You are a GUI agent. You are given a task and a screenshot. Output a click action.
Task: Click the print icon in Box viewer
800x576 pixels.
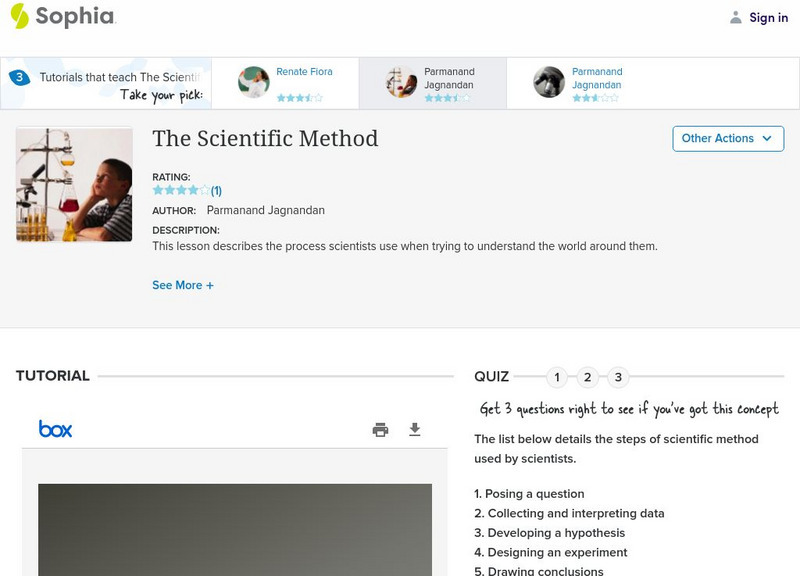380,430
